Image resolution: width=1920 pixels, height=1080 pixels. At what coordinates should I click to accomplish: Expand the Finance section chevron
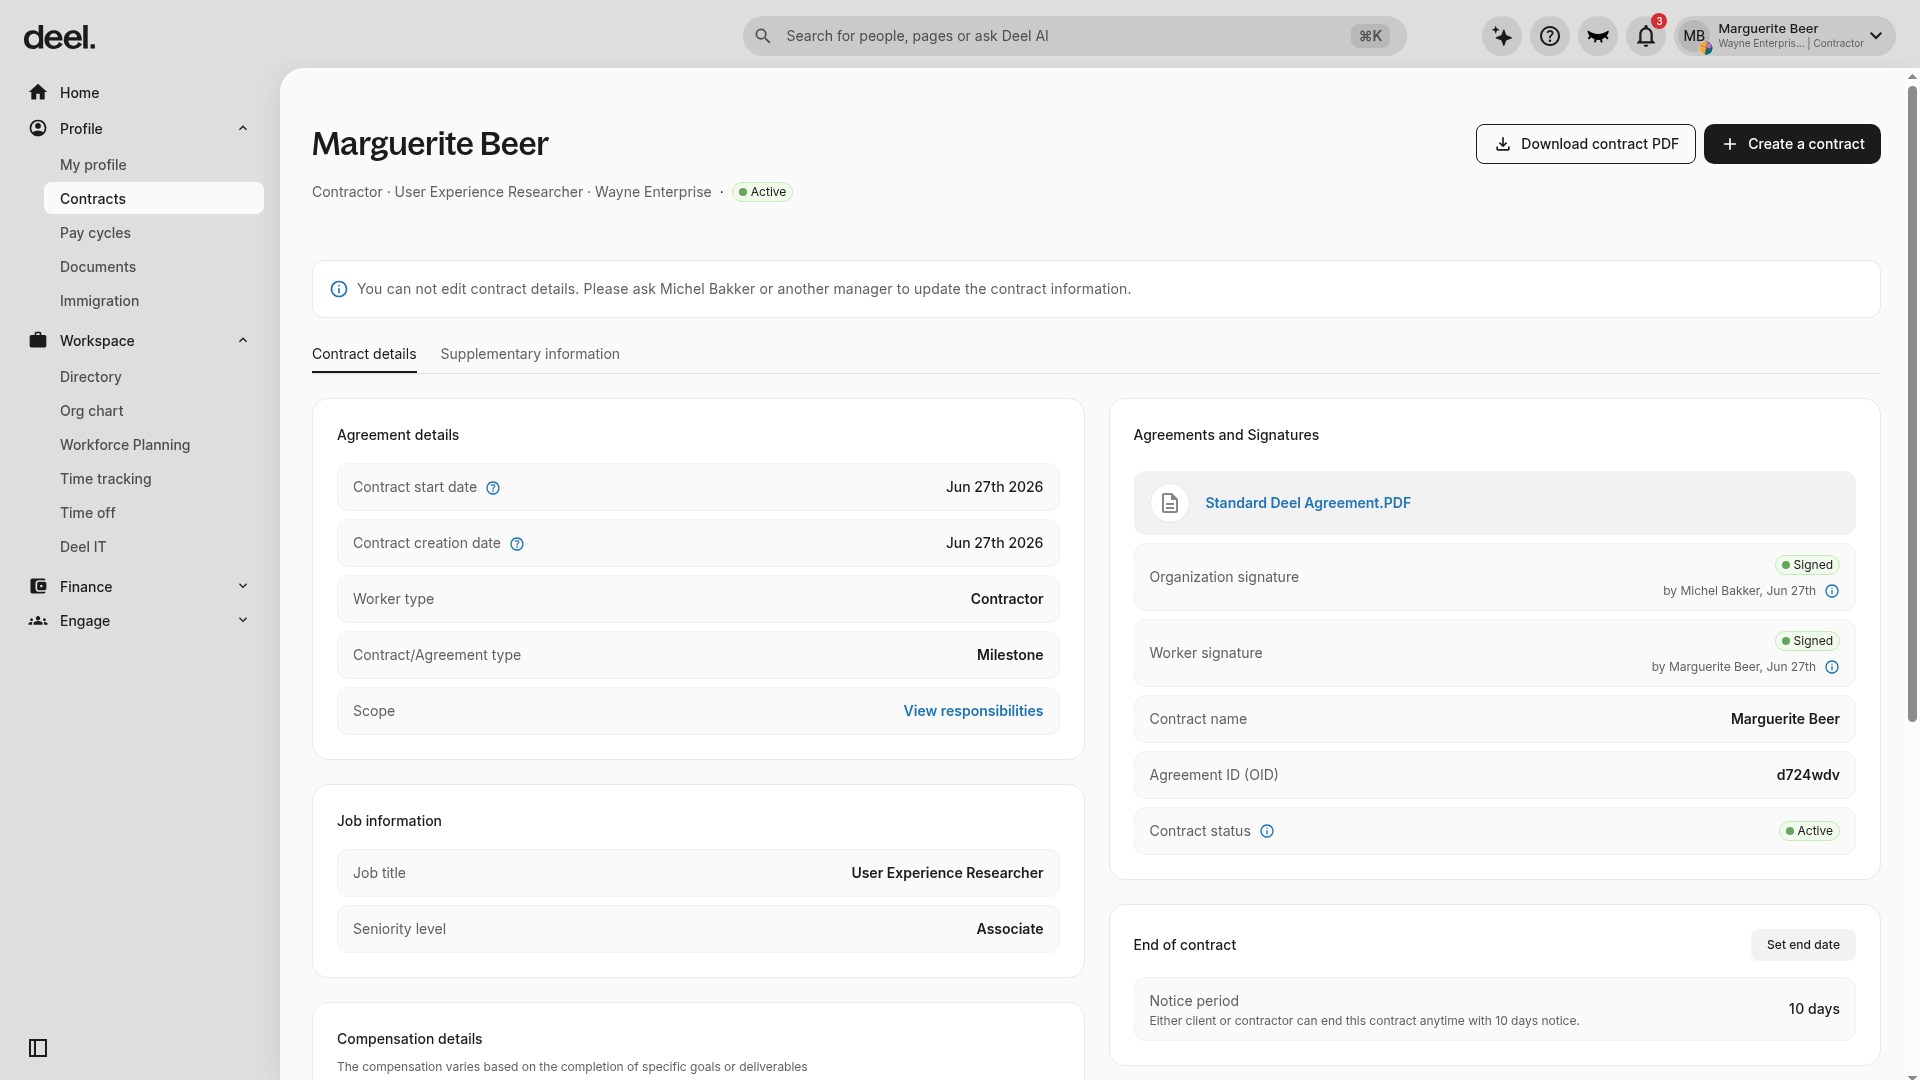click(x=243, y=587)
